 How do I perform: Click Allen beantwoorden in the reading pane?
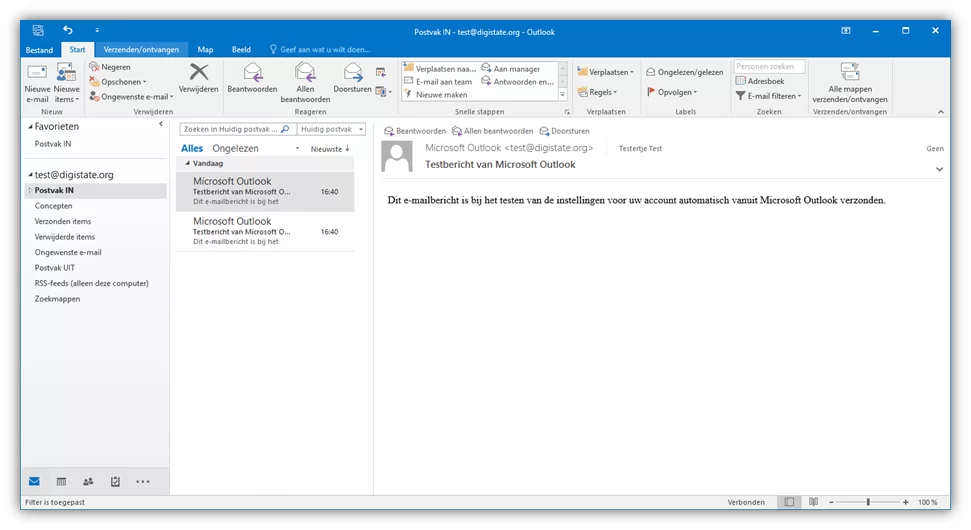pos(492,131)
